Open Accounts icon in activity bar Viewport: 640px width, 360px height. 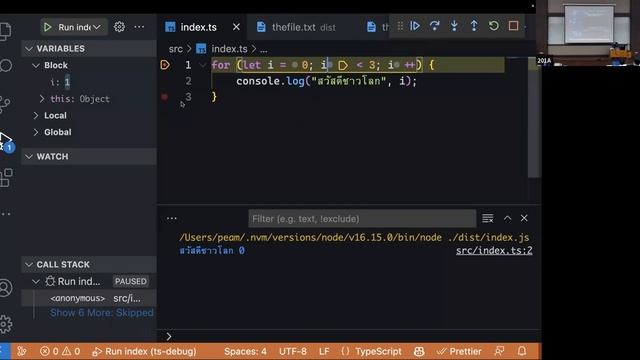[6, 288]
